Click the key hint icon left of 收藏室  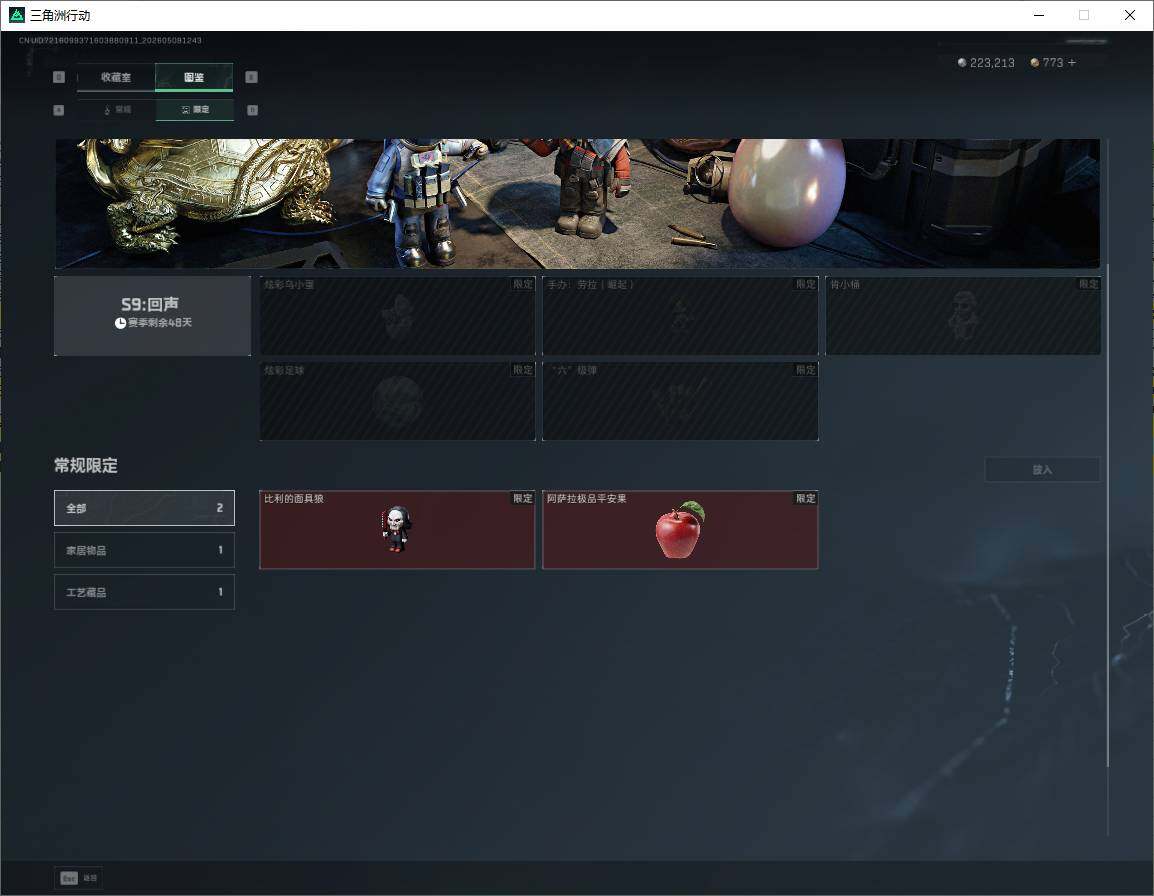coord(59,77)
